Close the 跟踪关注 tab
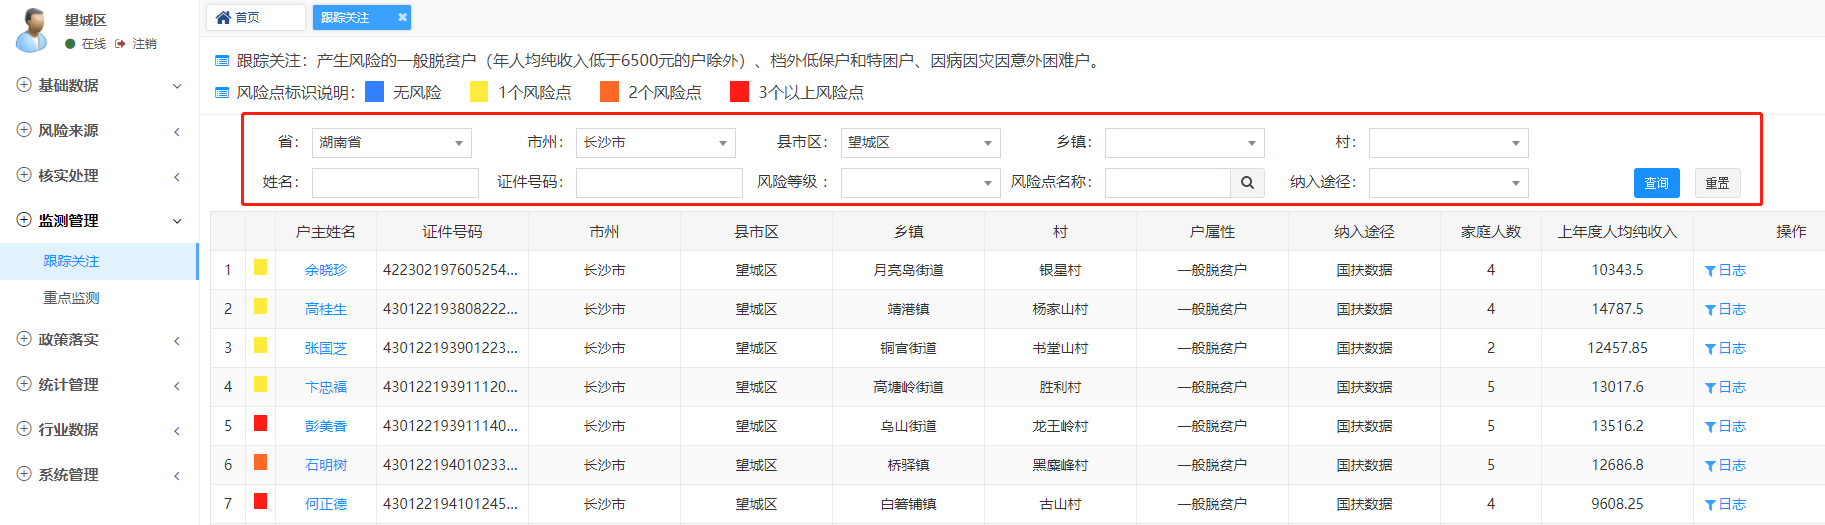This screenshot has width=1825, height=525. [x=402, y=17]
